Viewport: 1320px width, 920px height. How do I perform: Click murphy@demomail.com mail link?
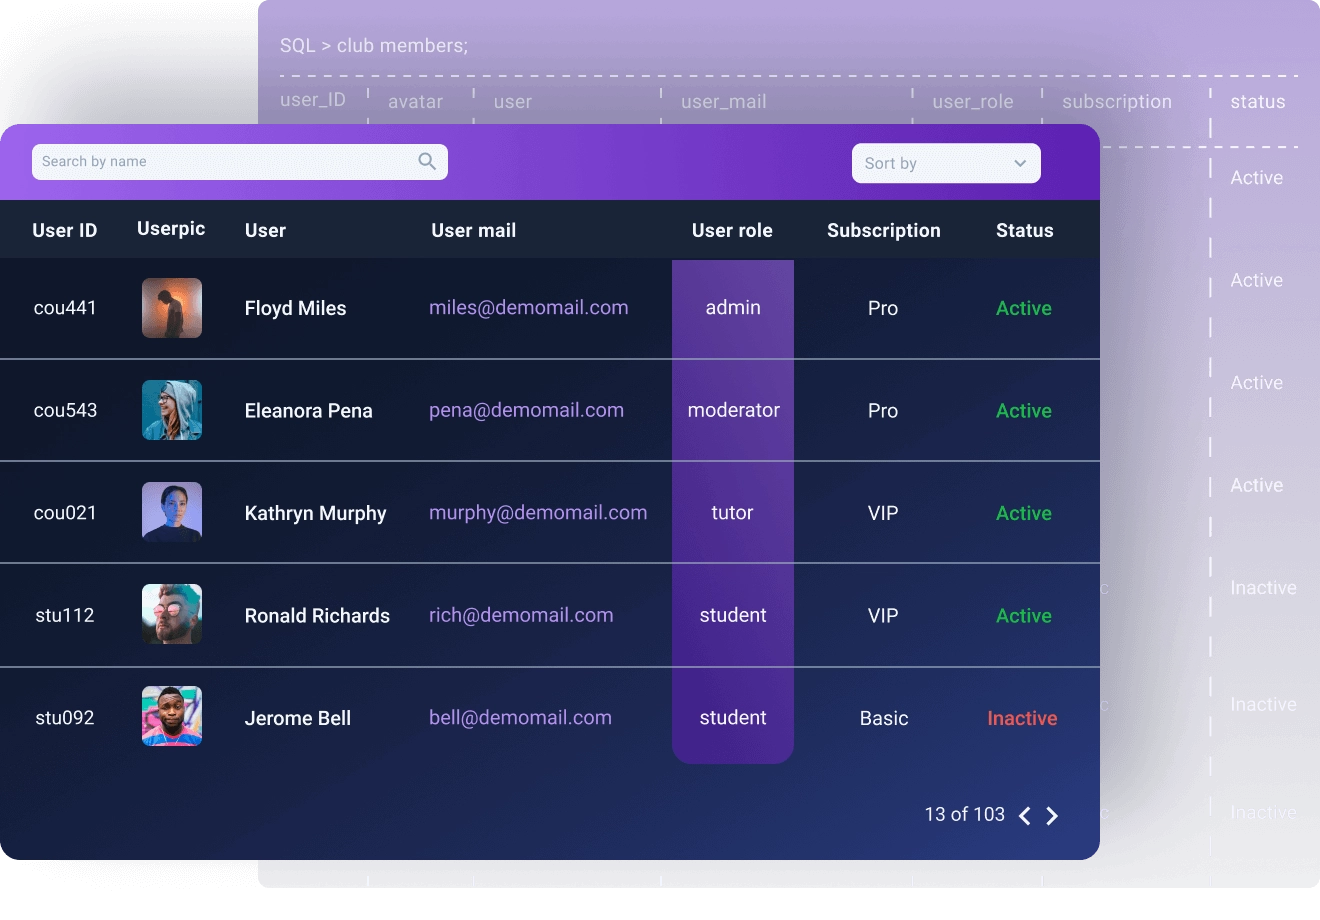tap(538, 513)
